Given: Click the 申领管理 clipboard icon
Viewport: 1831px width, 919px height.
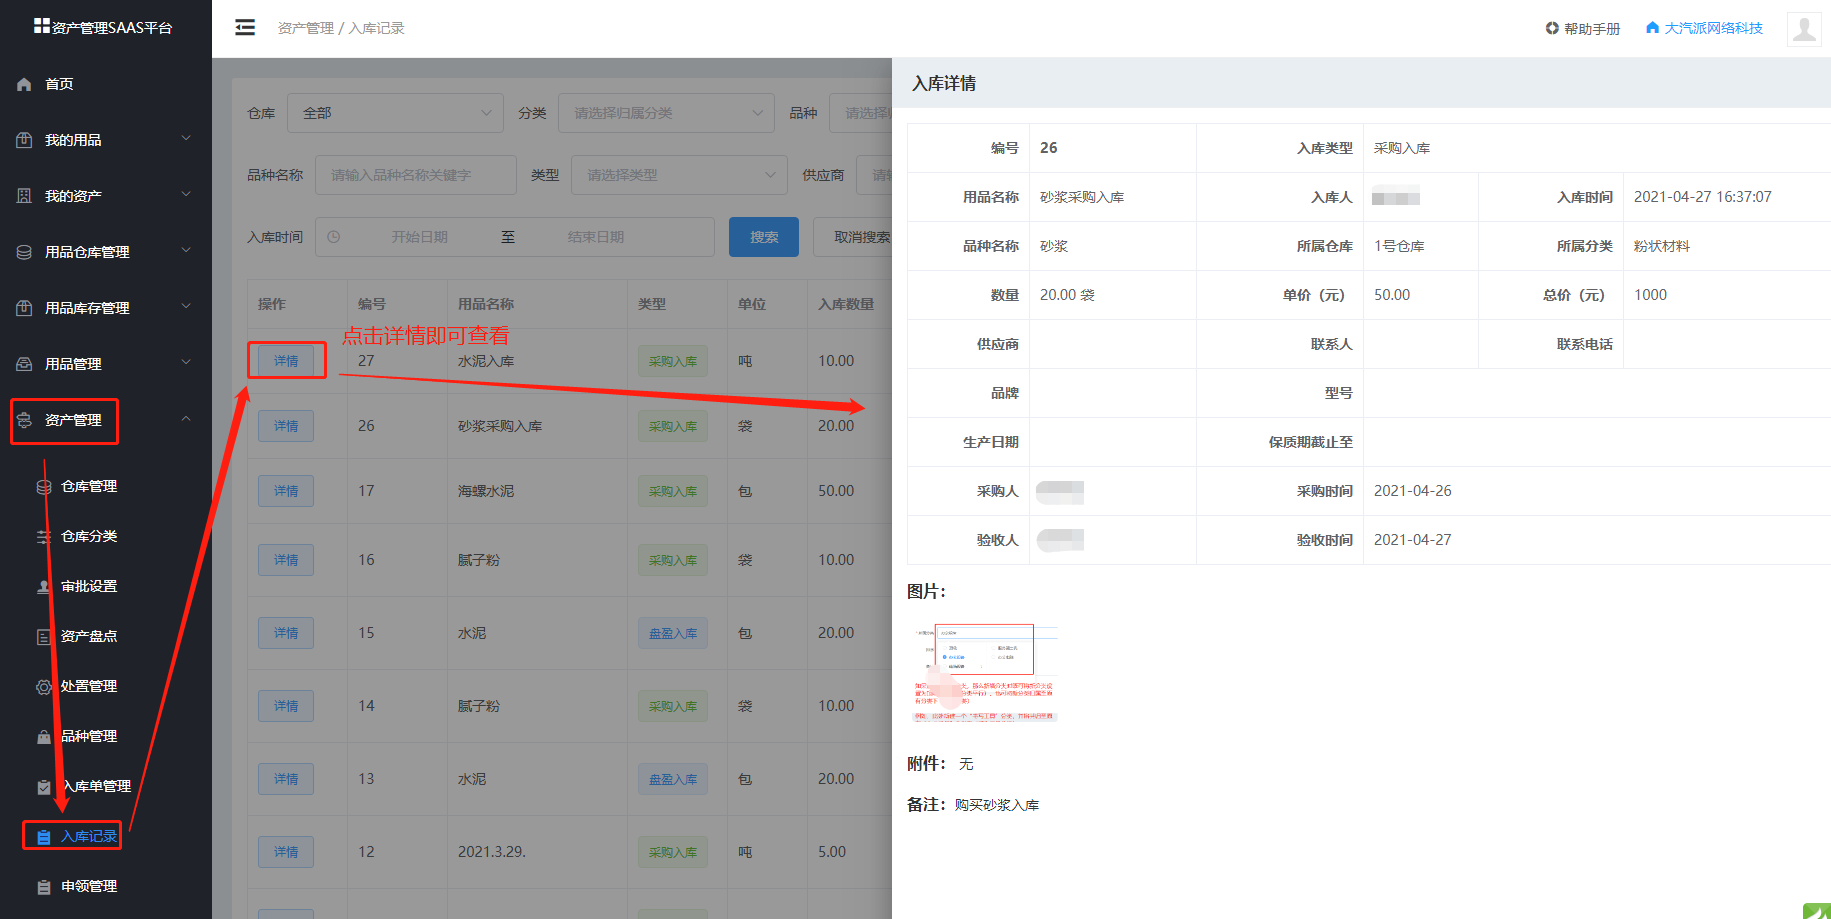Looking at the screenshot, I should 44,887.
